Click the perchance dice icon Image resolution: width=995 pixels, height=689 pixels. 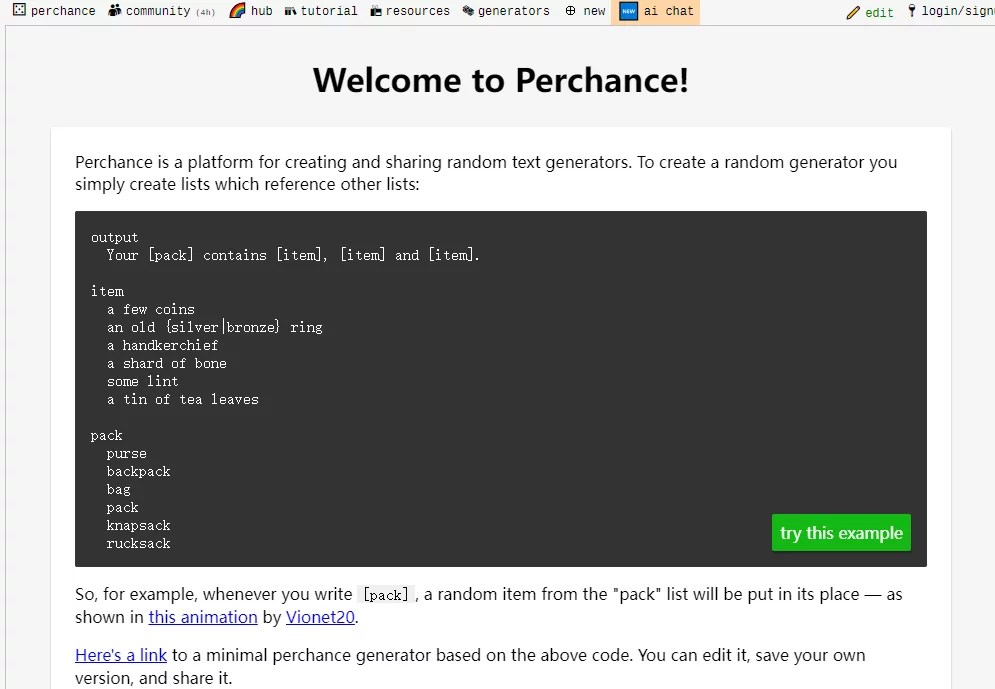20,10
